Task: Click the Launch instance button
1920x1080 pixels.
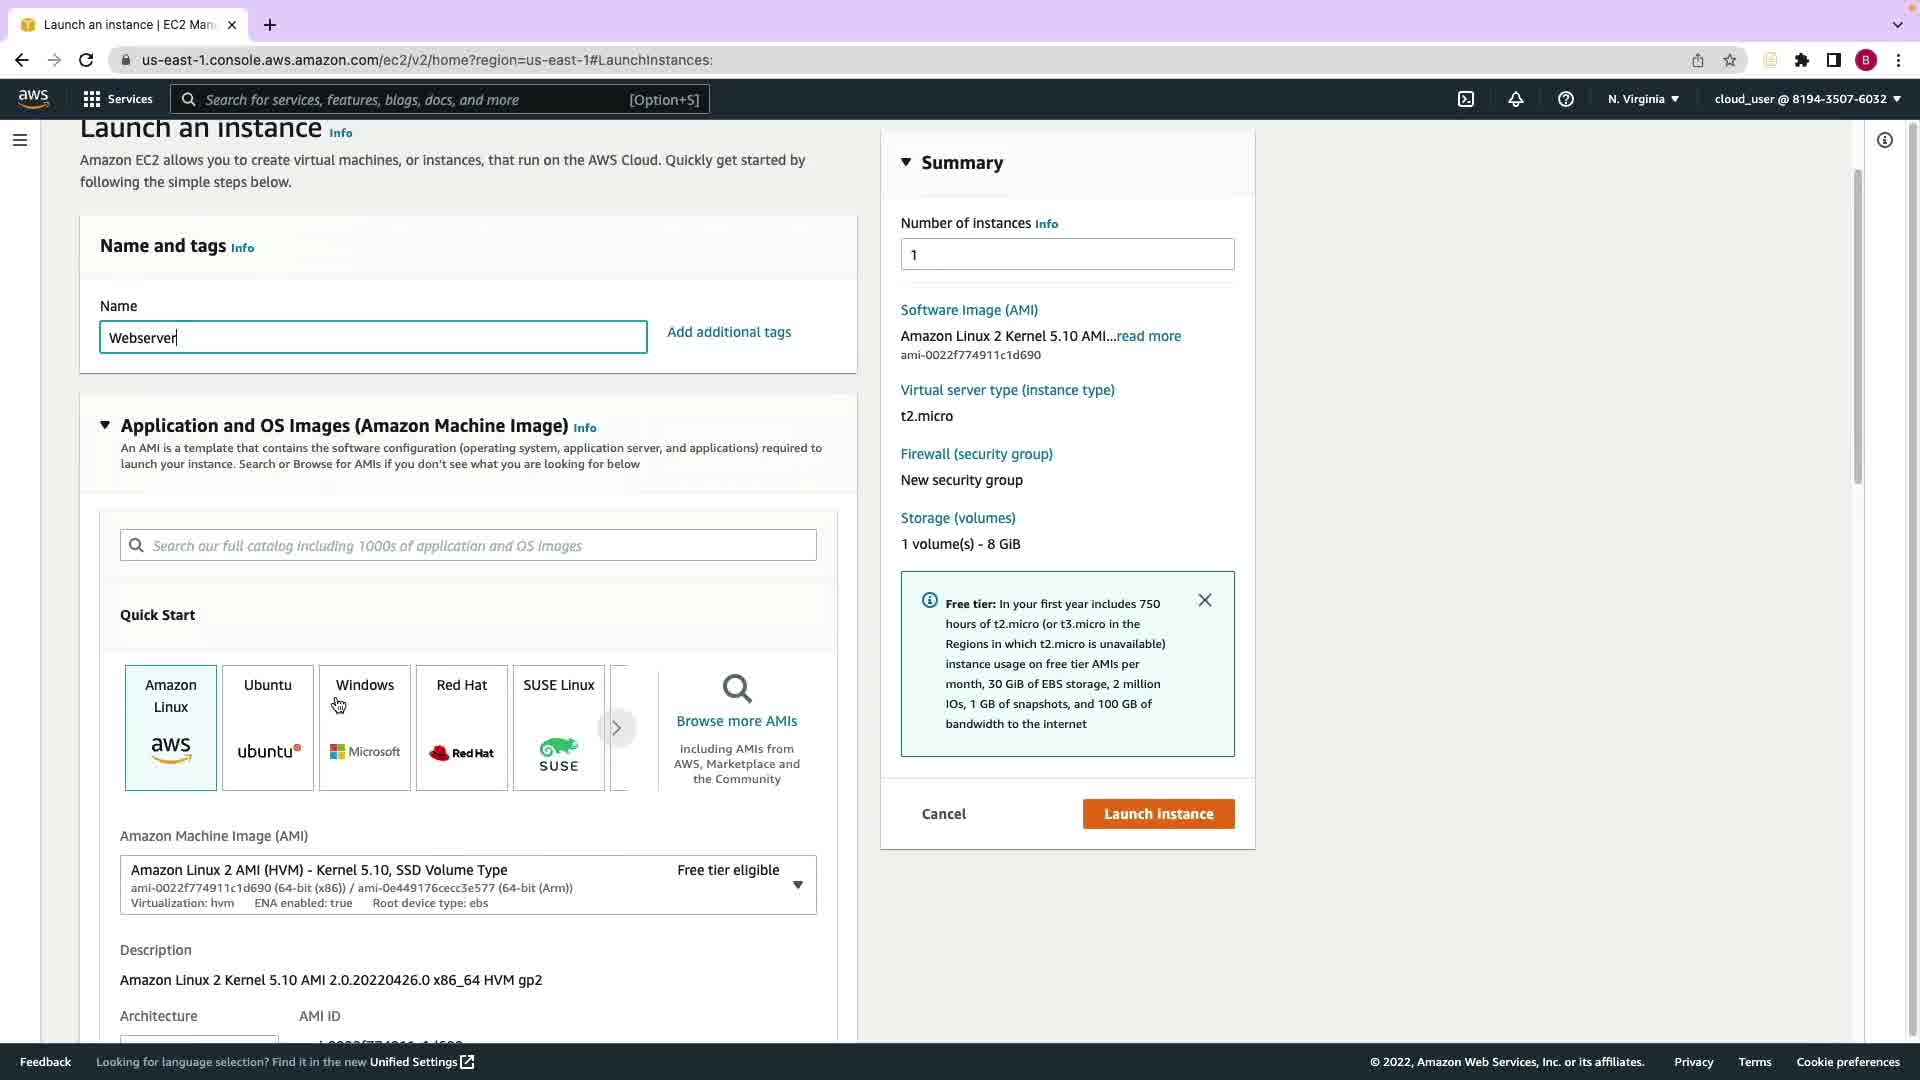Action: coord(1158,814)
